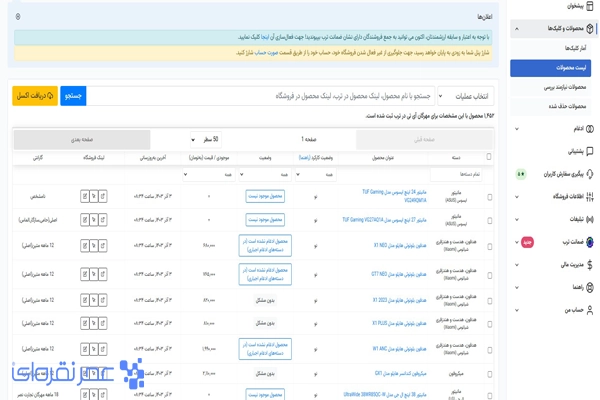Screen dimensions: 600x400
Task: Open the 50 سطر rows-per-page dropdown
Action: pos(206,140)
